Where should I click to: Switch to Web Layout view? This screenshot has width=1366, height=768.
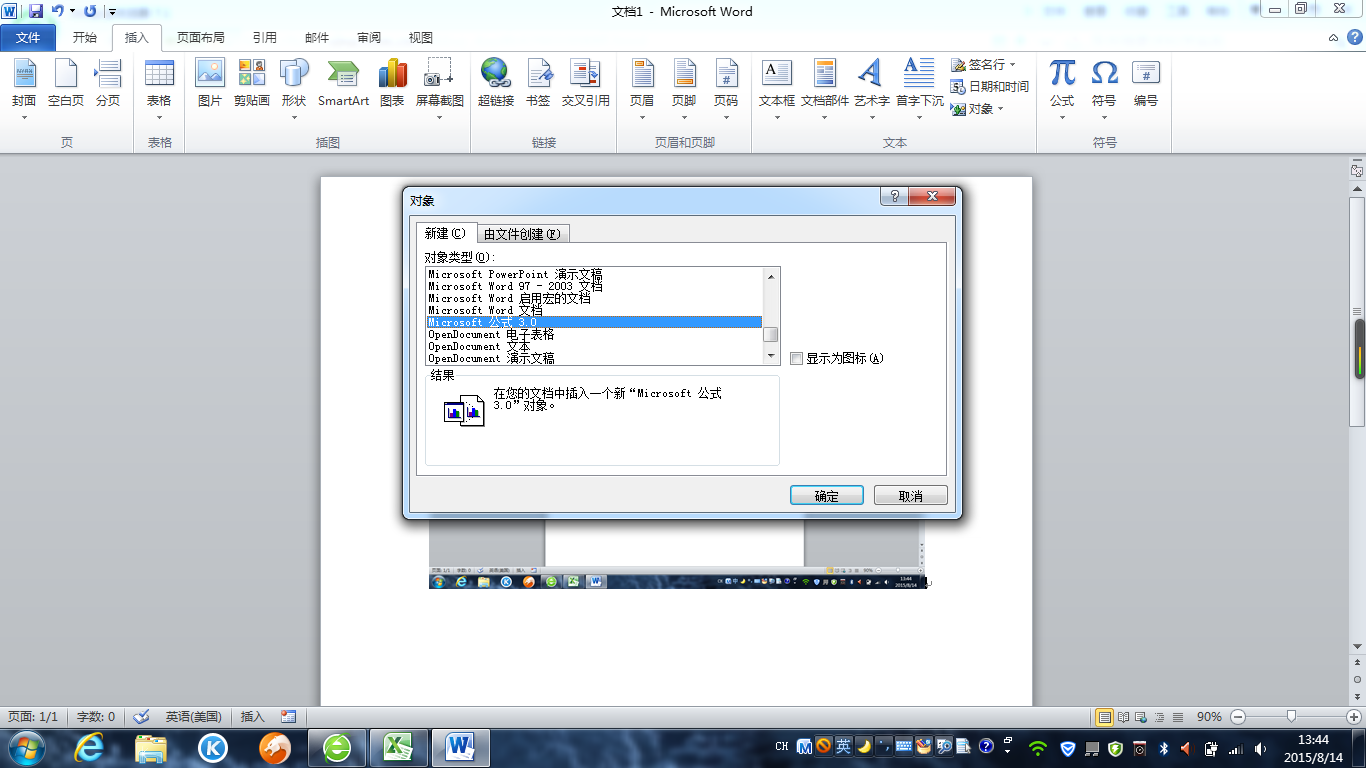pyautogui.click(x=1142, y=717)
